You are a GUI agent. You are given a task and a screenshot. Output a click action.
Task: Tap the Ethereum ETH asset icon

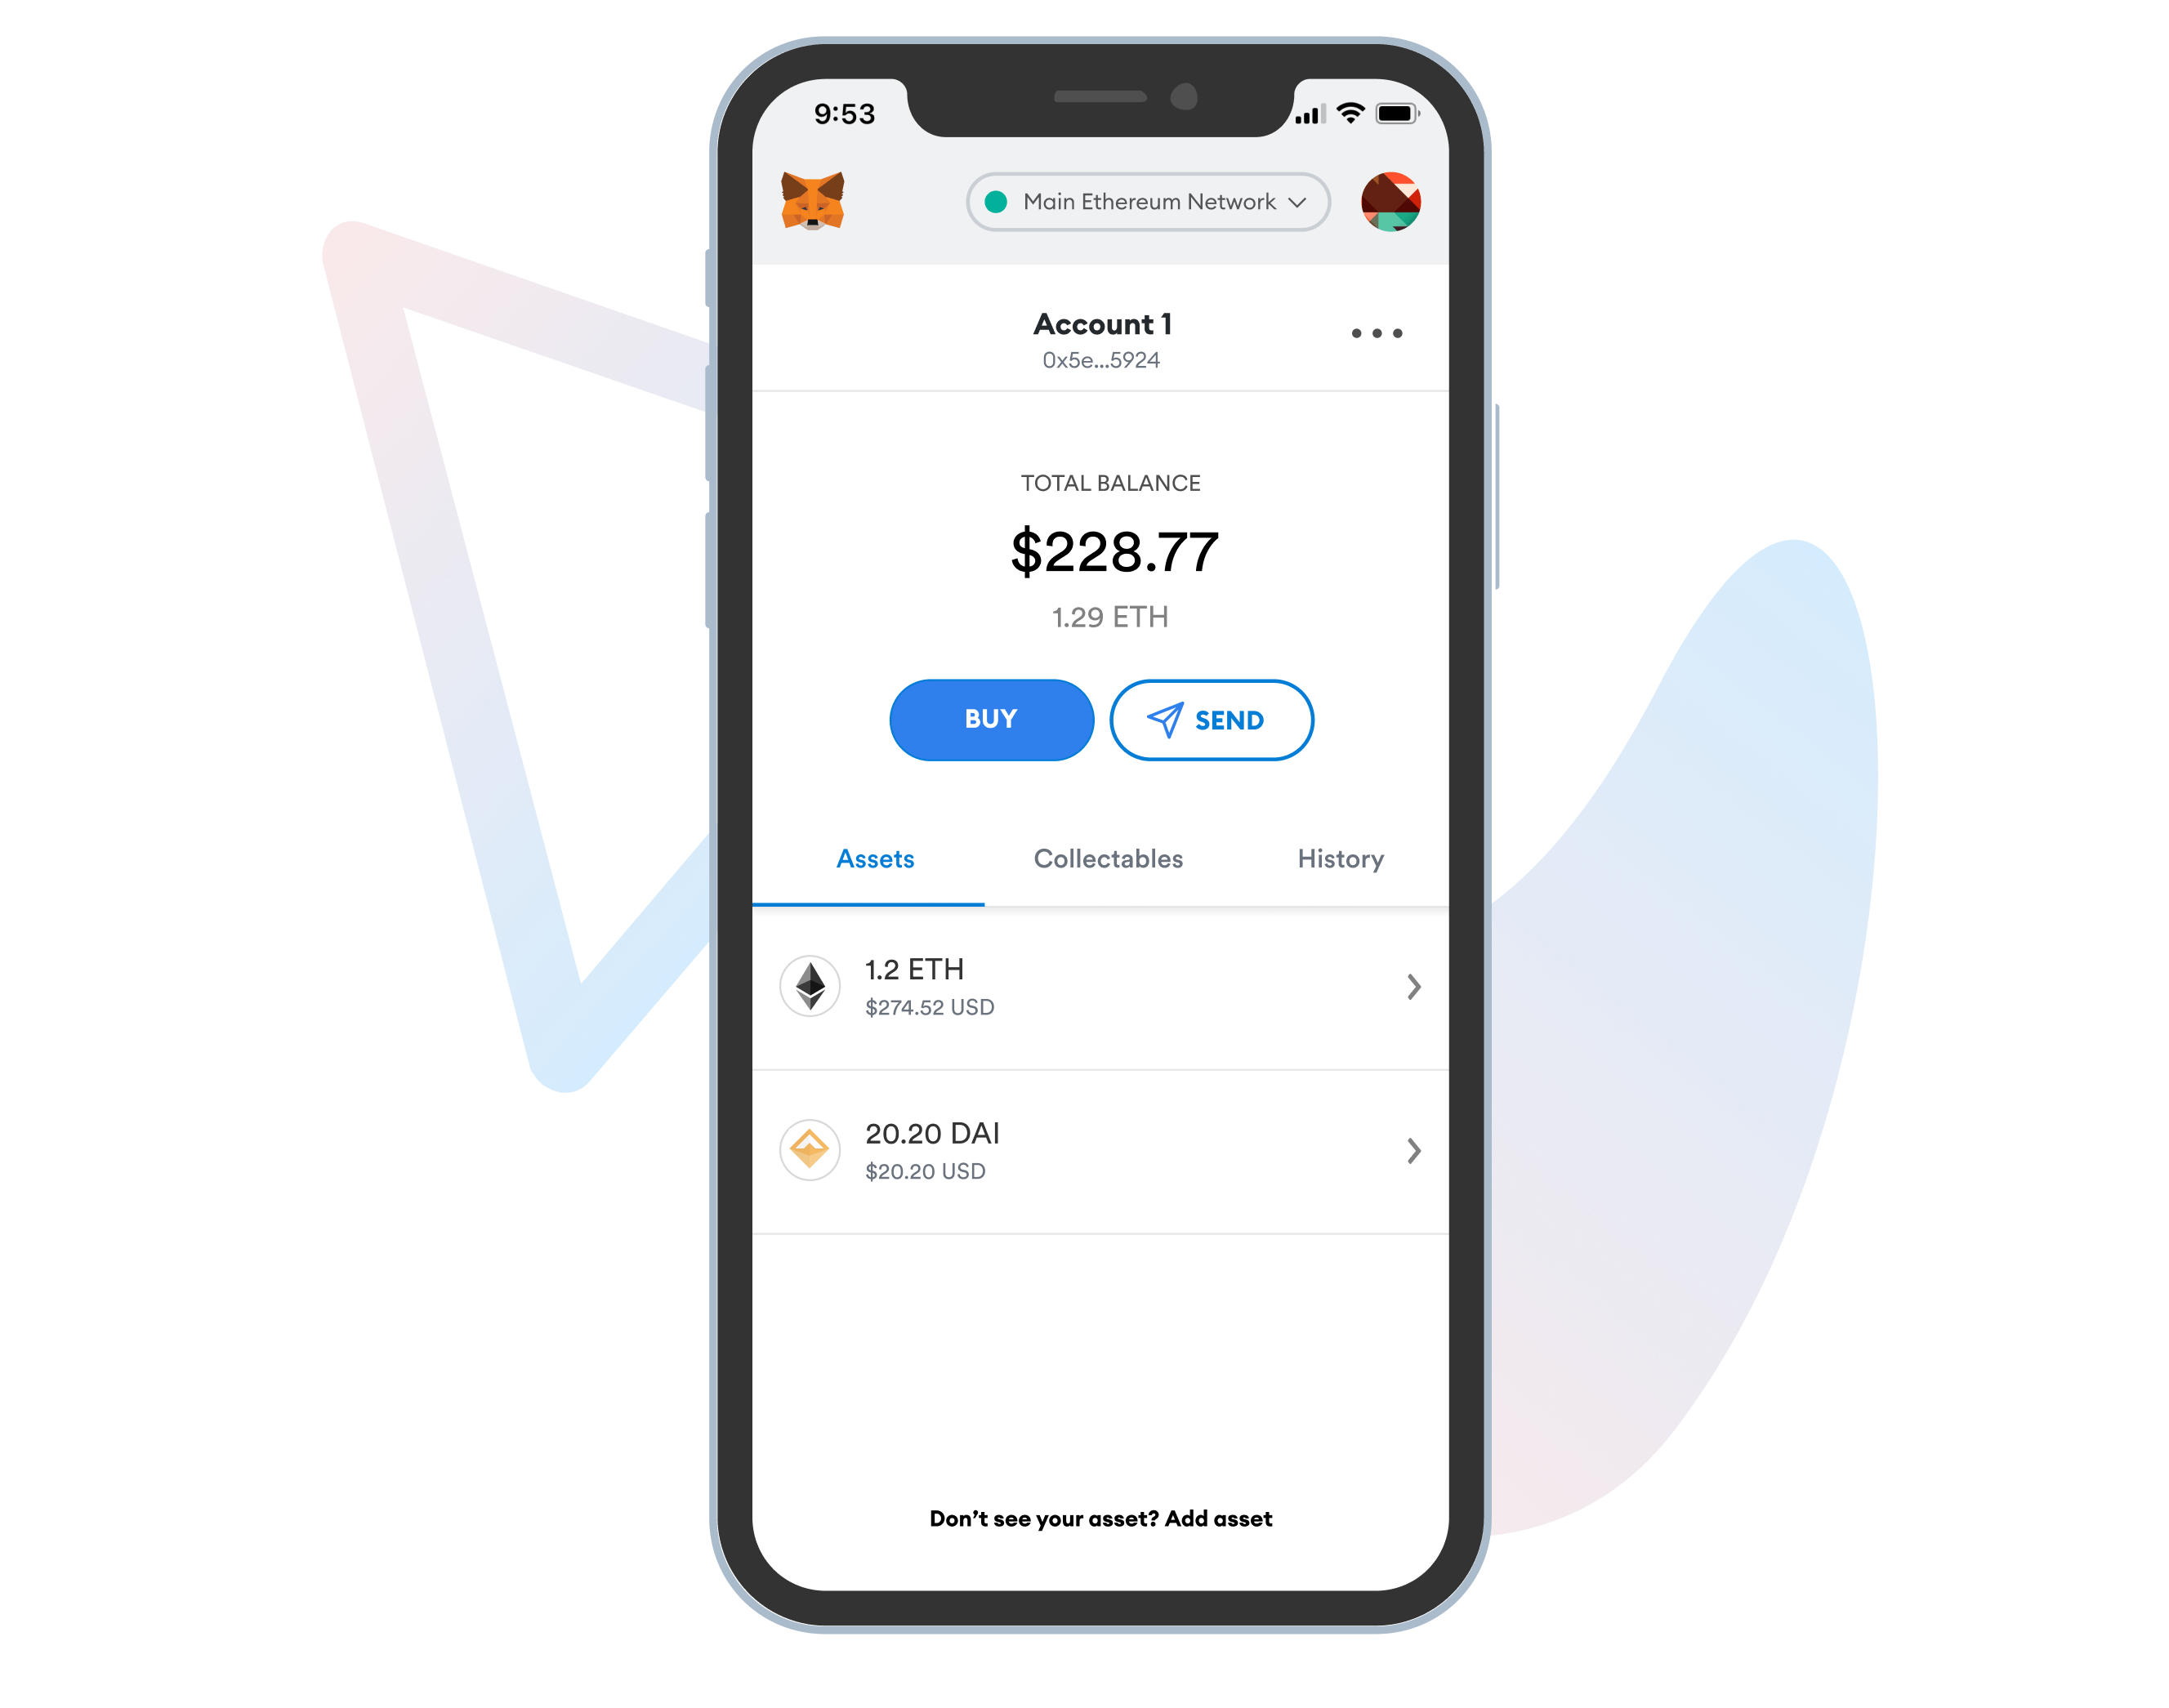point(808,984)
